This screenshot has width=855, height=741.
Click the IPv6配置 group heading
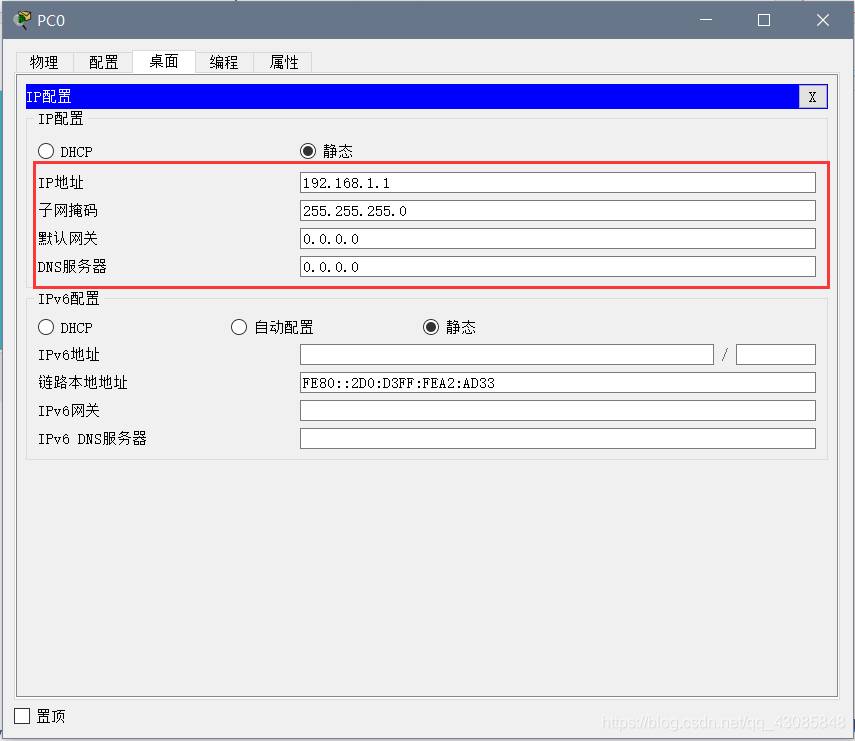coord(69,299)
